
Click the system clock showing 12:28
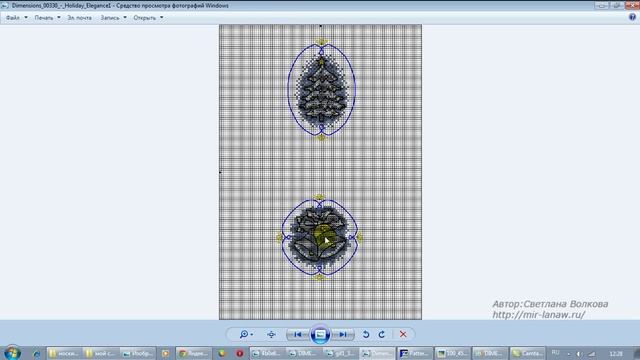(616, 353)
